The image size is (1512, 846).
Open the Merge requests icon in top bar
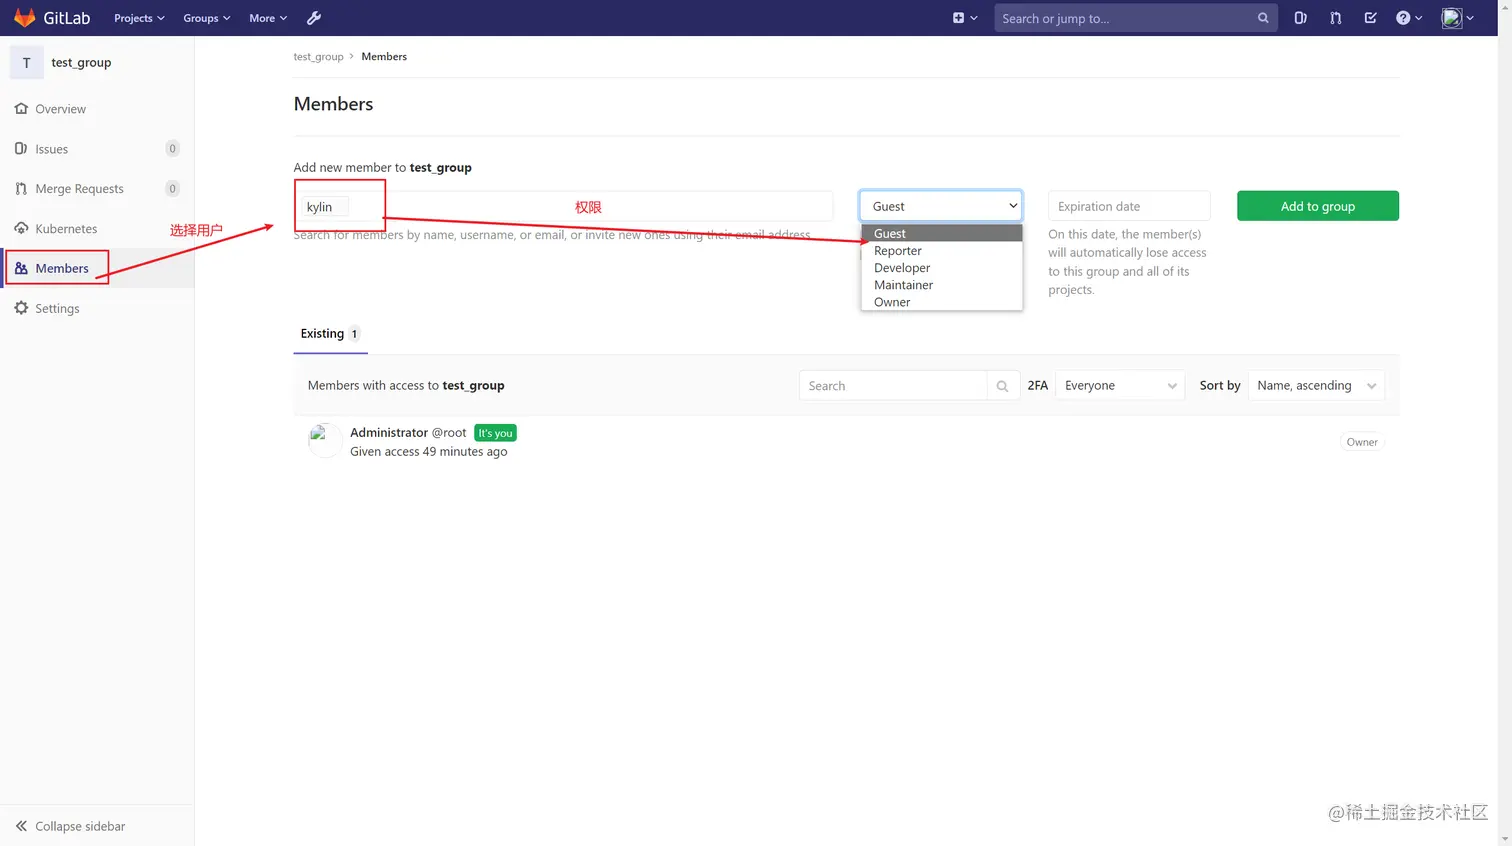point(1336,18)
